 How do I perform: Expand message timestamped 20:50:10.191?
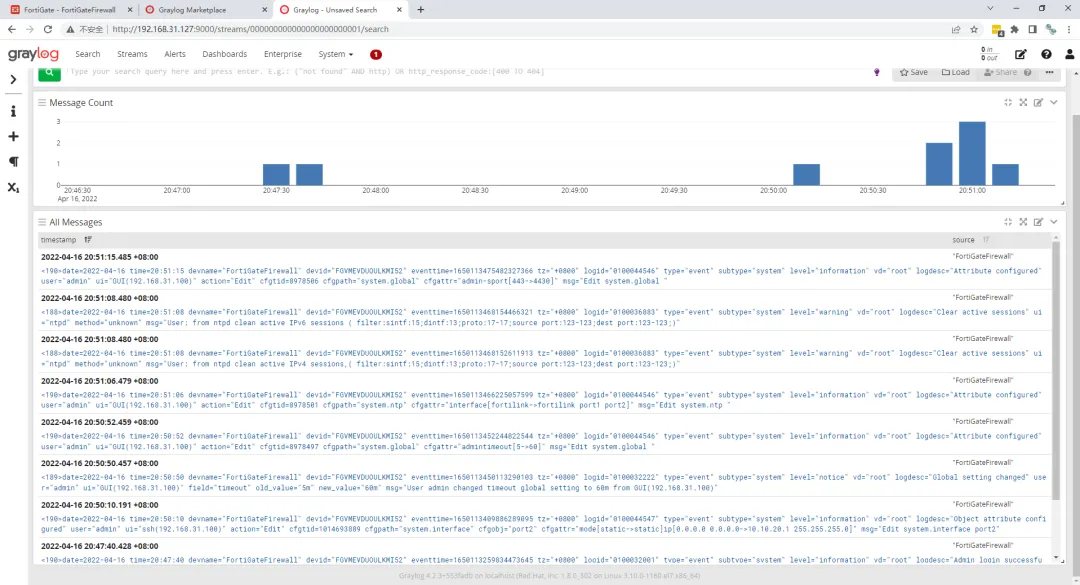click(99, 505)
